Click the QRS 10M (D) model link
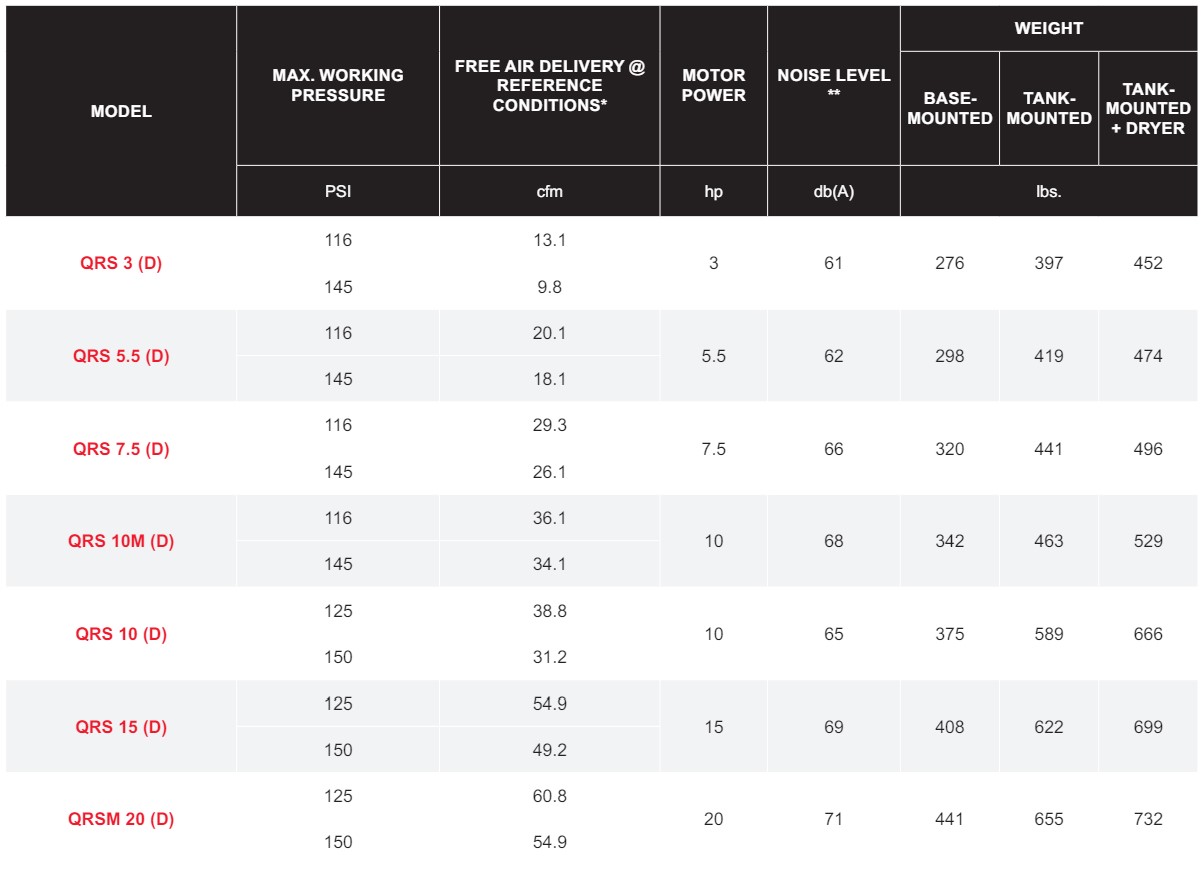1204x874 pixels. (121, 541)
